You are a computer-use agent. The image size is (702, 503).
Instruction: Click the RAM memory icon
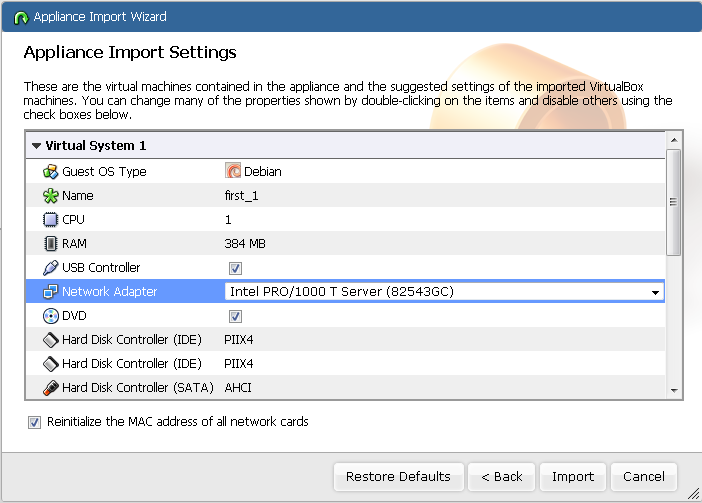[51, 243]
